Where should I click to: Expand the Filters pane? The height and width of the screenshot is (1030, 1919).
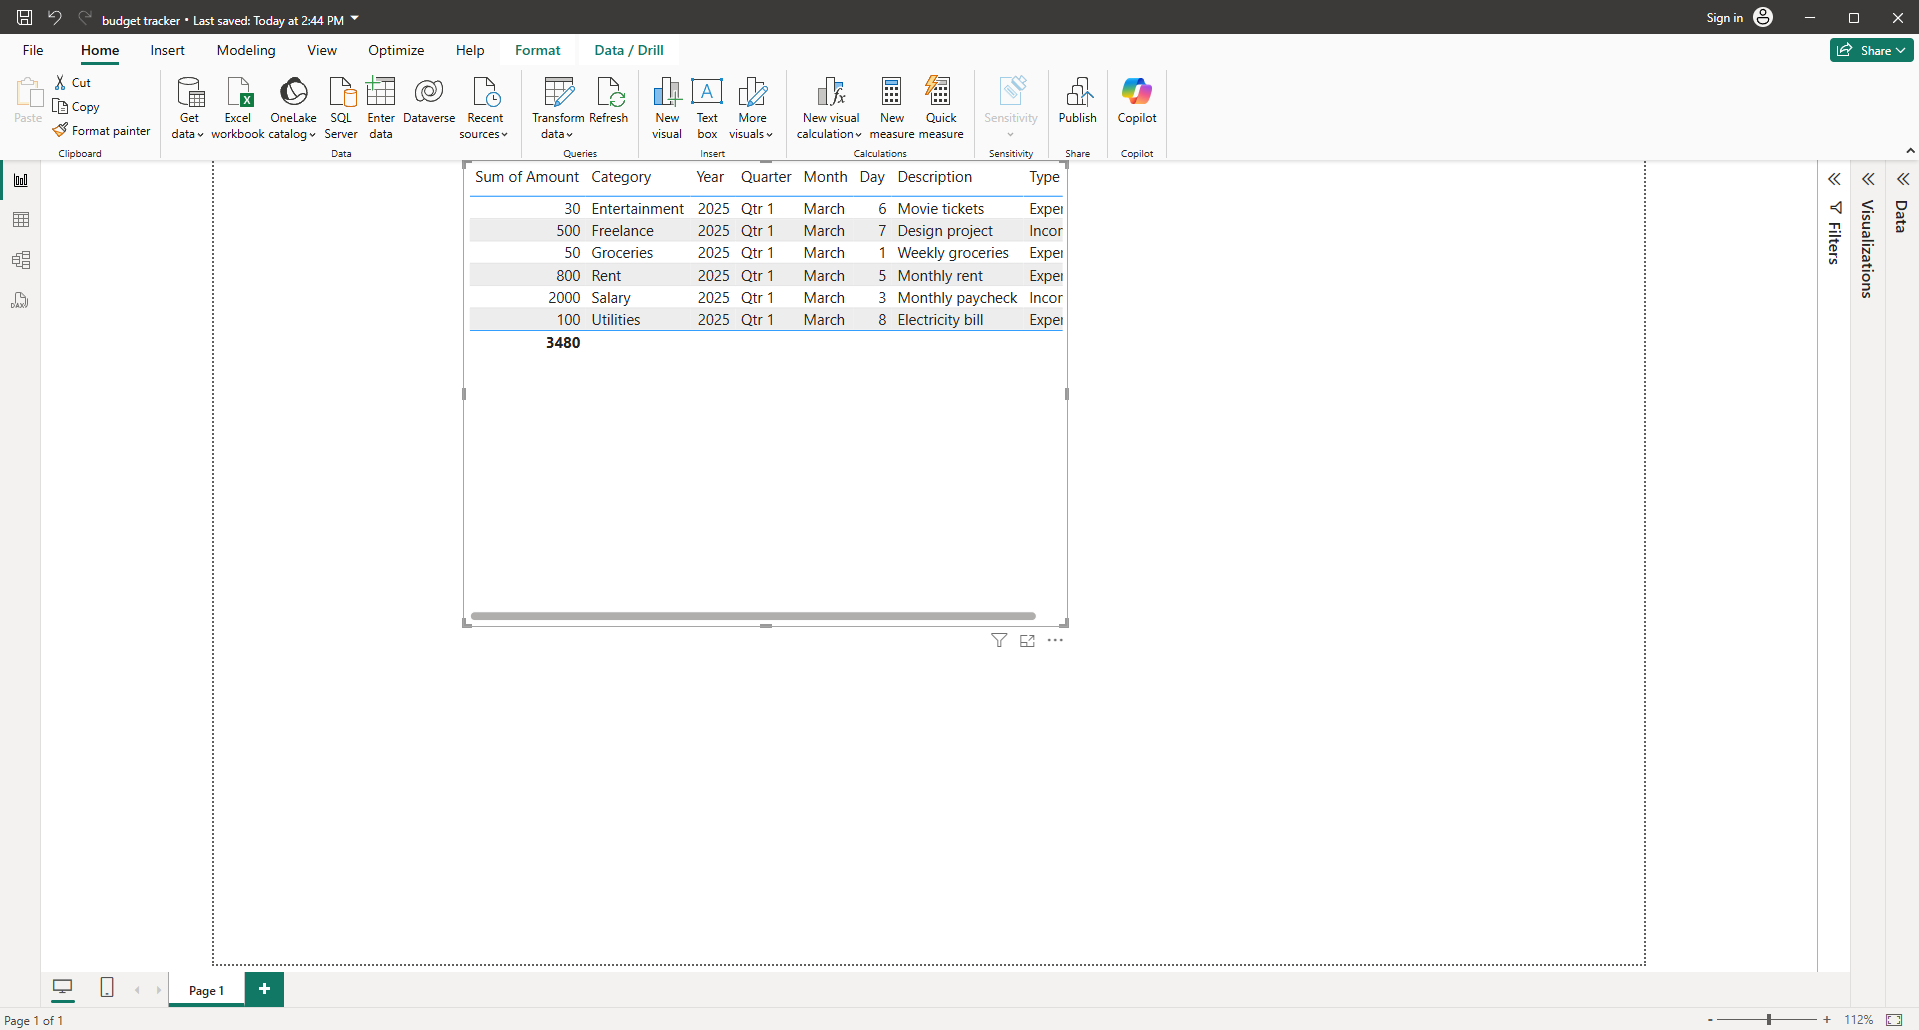1834,179
